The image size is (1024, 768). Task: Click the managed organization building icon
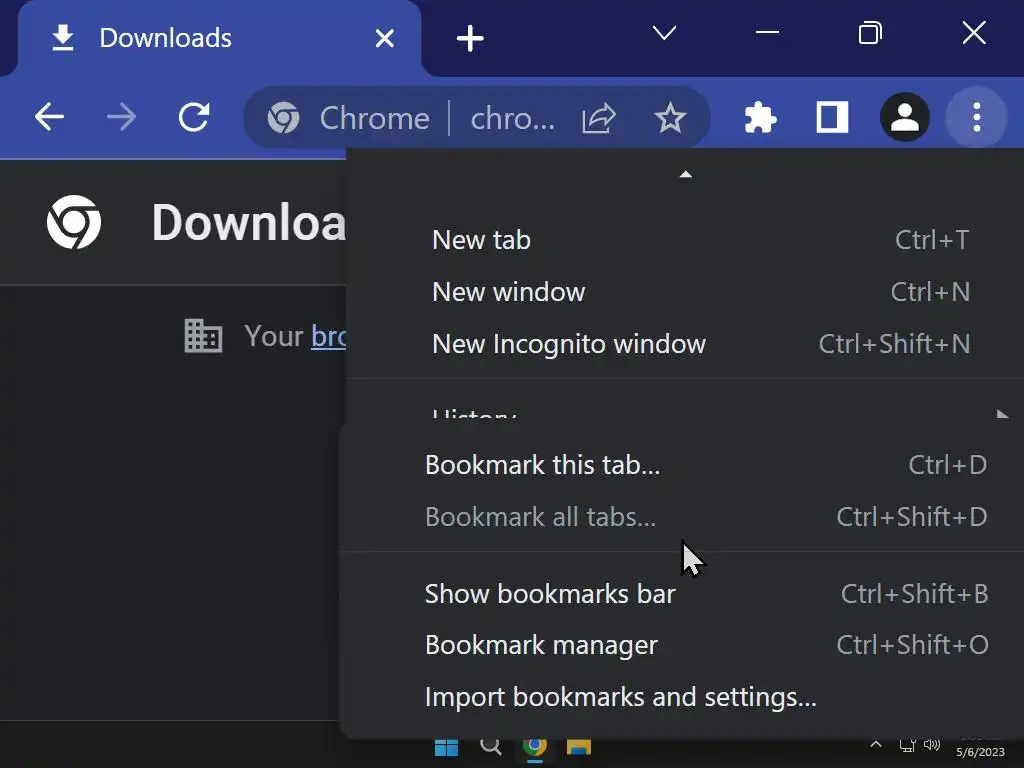tap(203, 336)
